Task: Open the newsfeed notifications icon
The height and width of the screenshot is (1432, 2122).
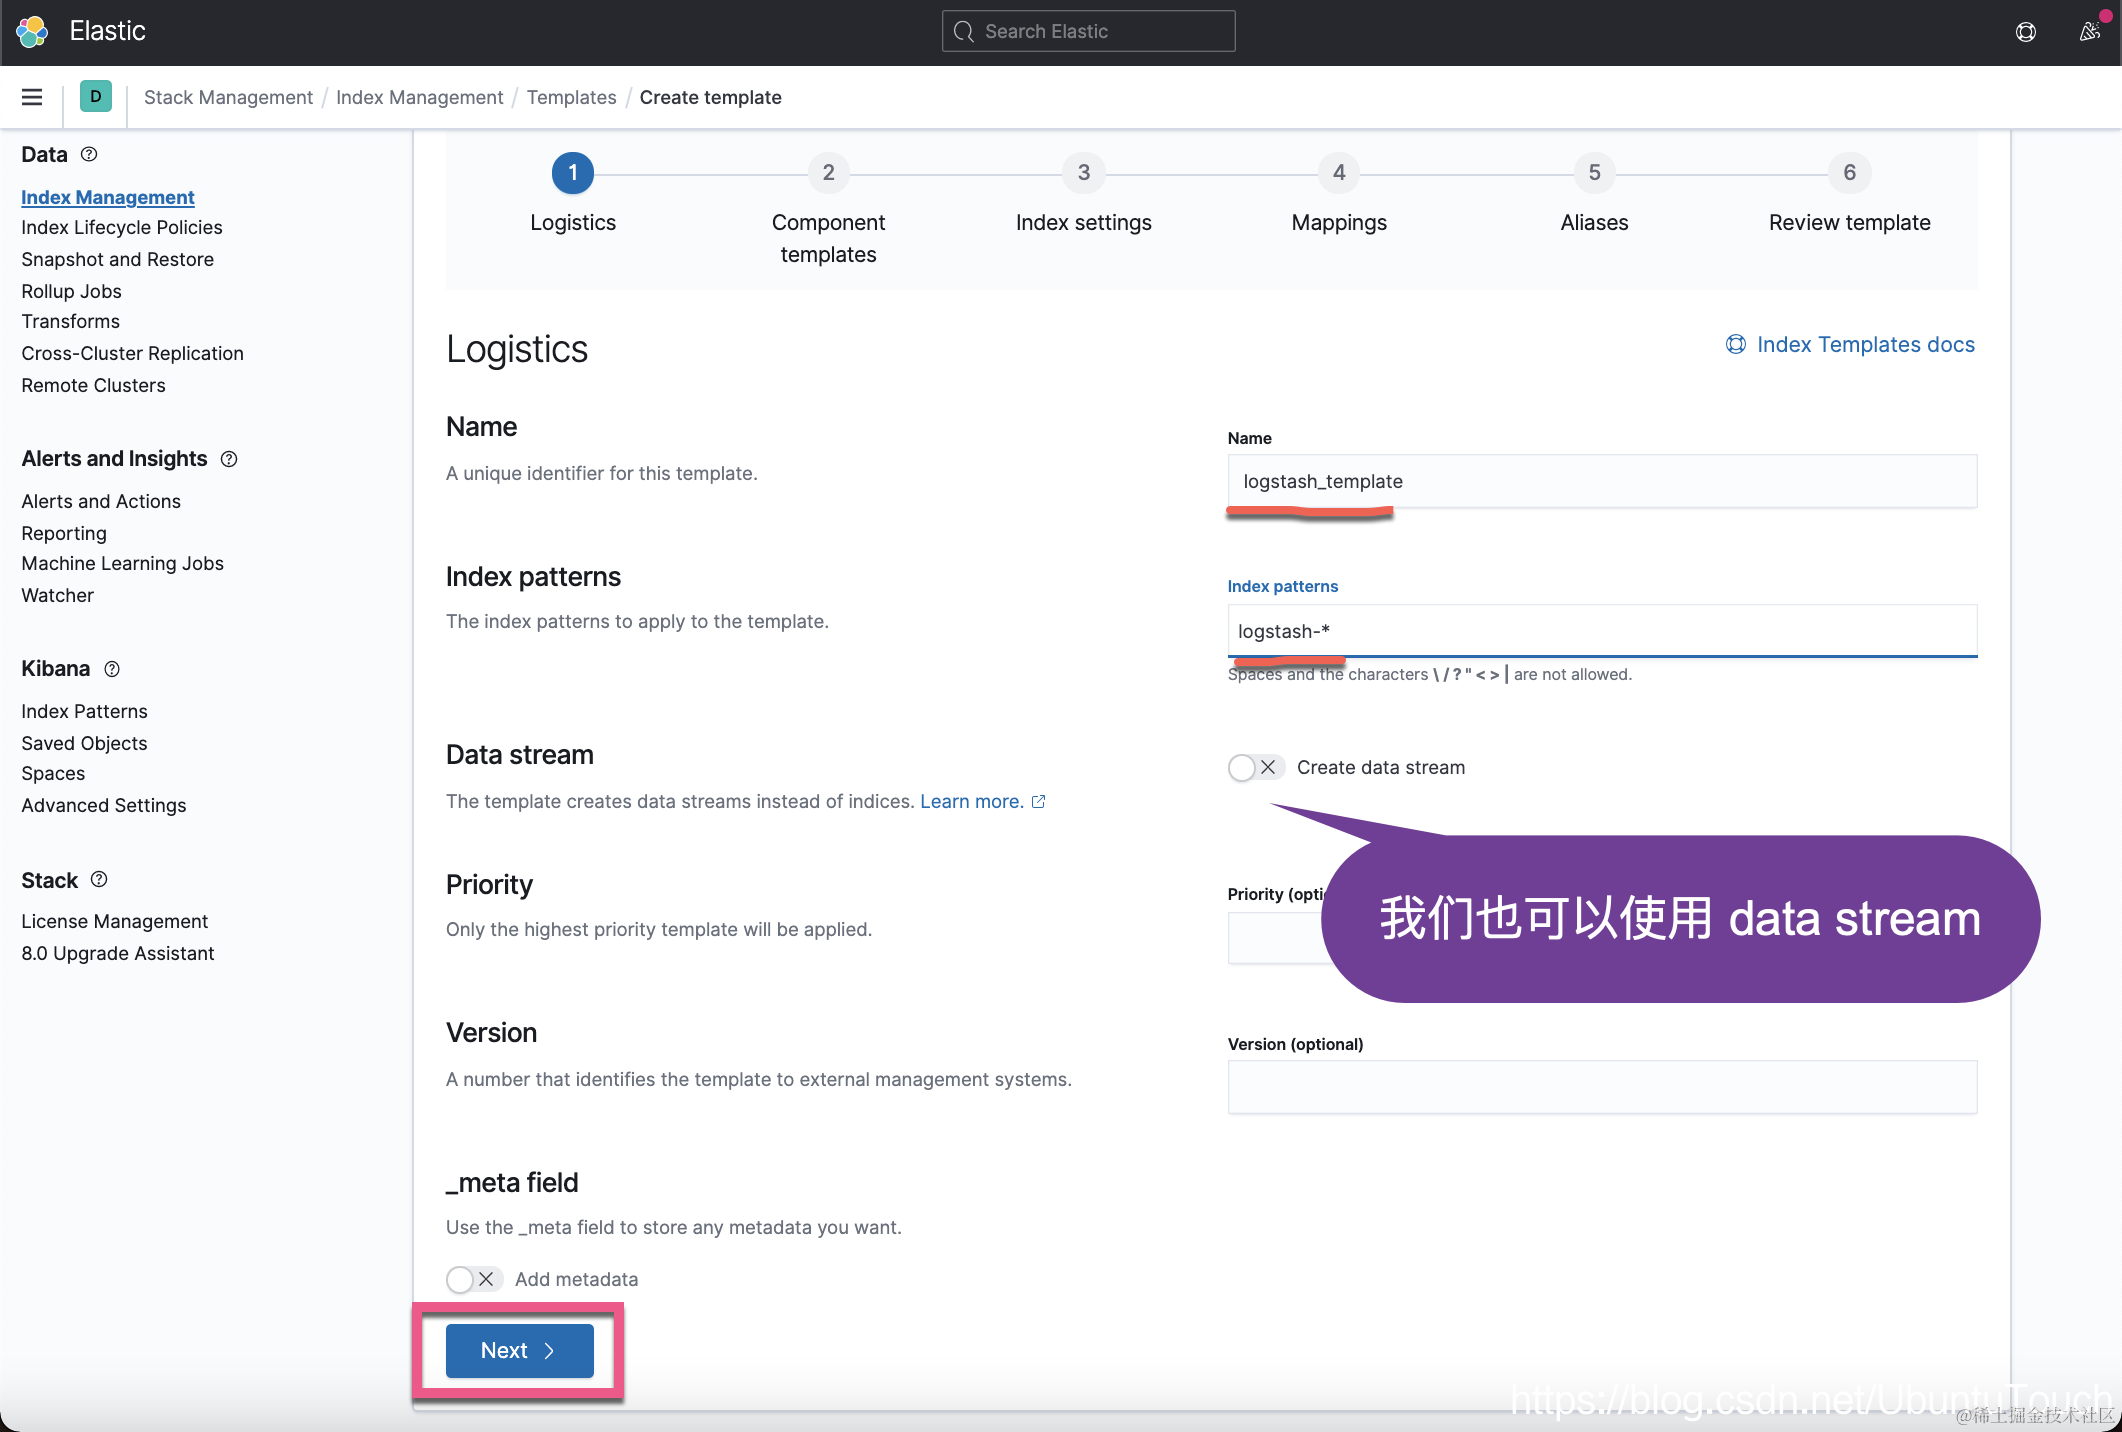Action: (2089, 32)
